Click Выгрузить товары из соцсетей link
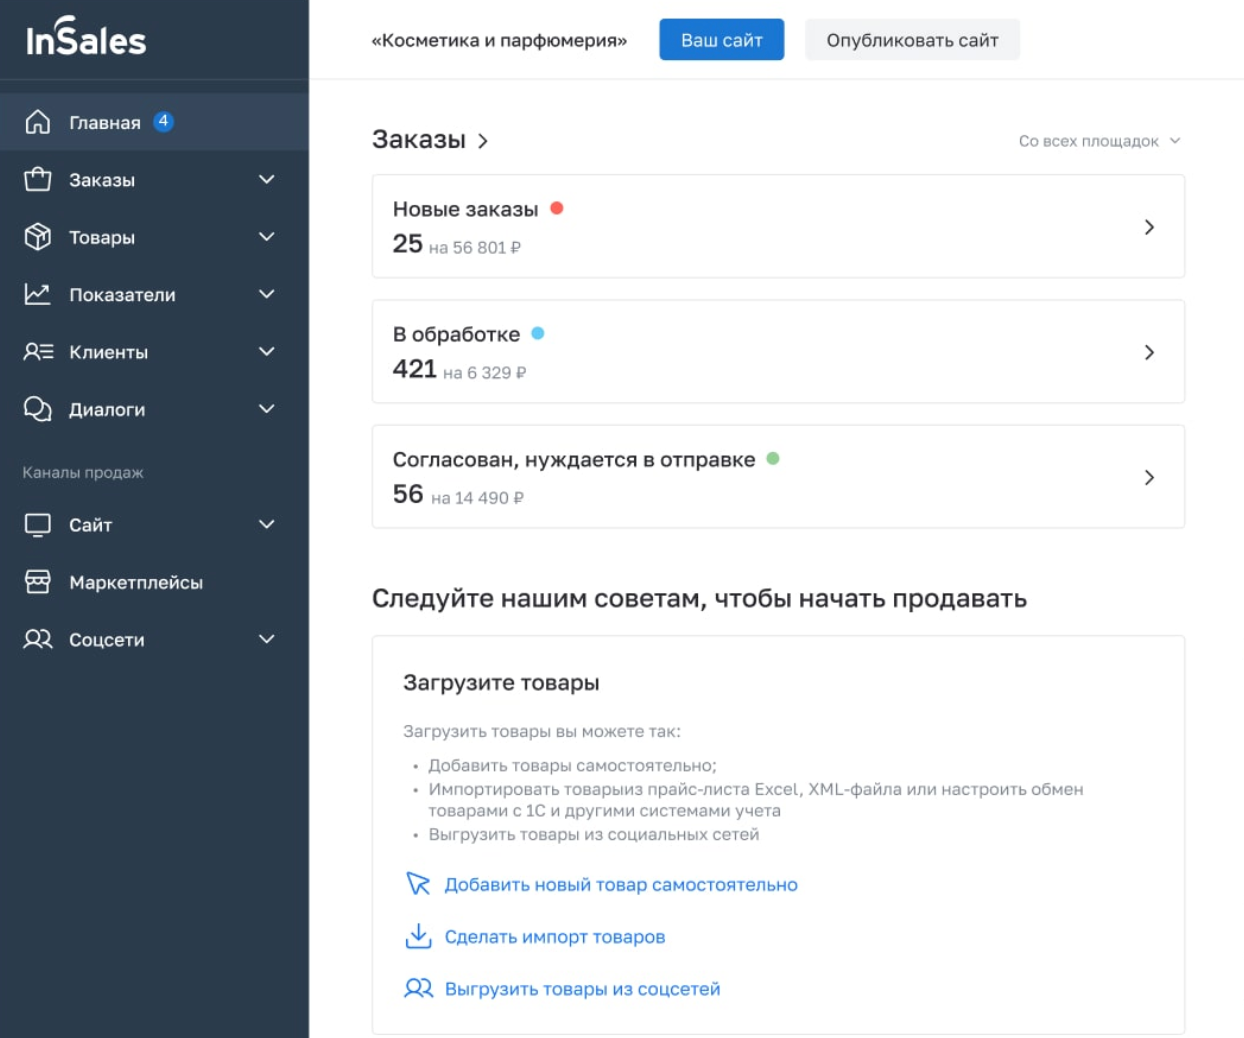 [x=582, y=989]
